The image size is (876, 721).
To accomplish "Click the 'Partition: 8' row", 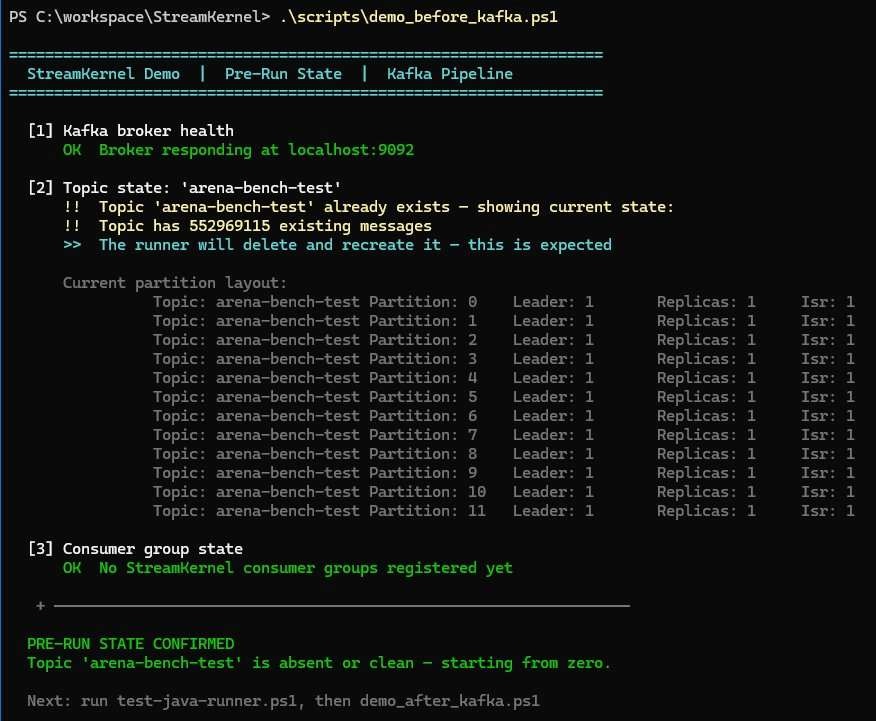I will click(503, 453).
